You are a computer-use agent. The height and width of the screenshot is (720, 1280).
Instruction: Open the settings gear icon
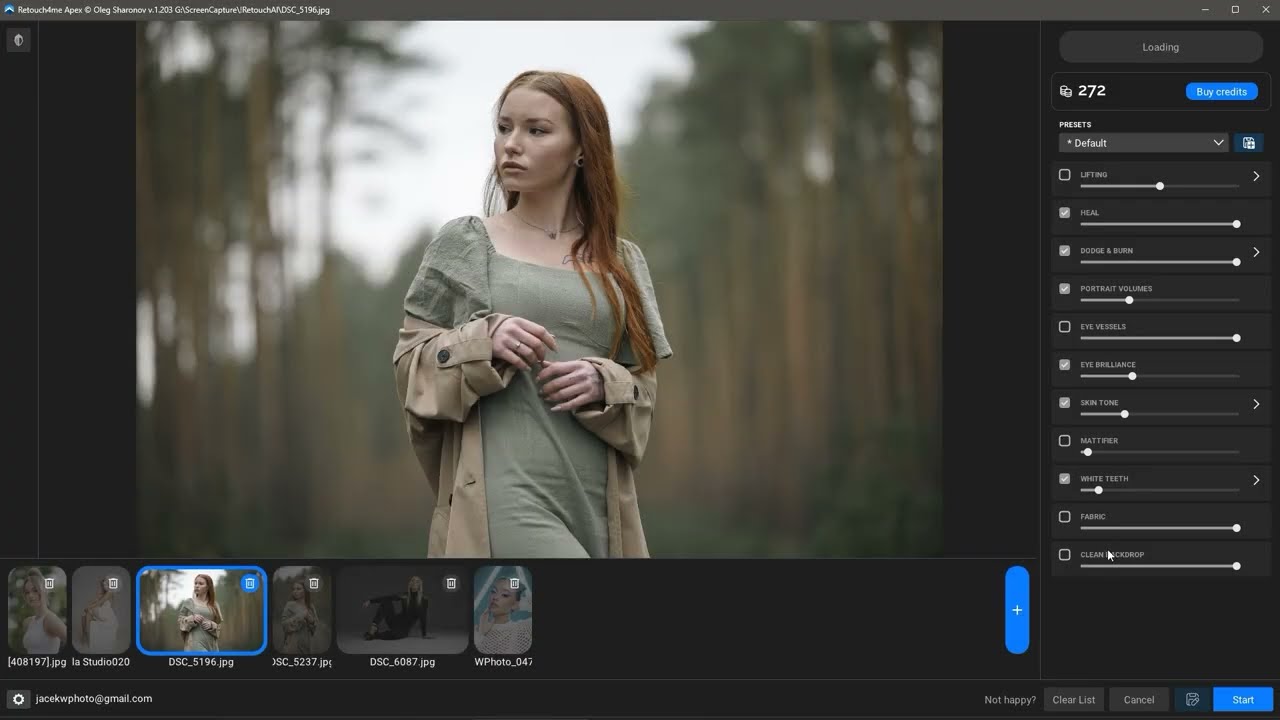click(x=18, y=699)
